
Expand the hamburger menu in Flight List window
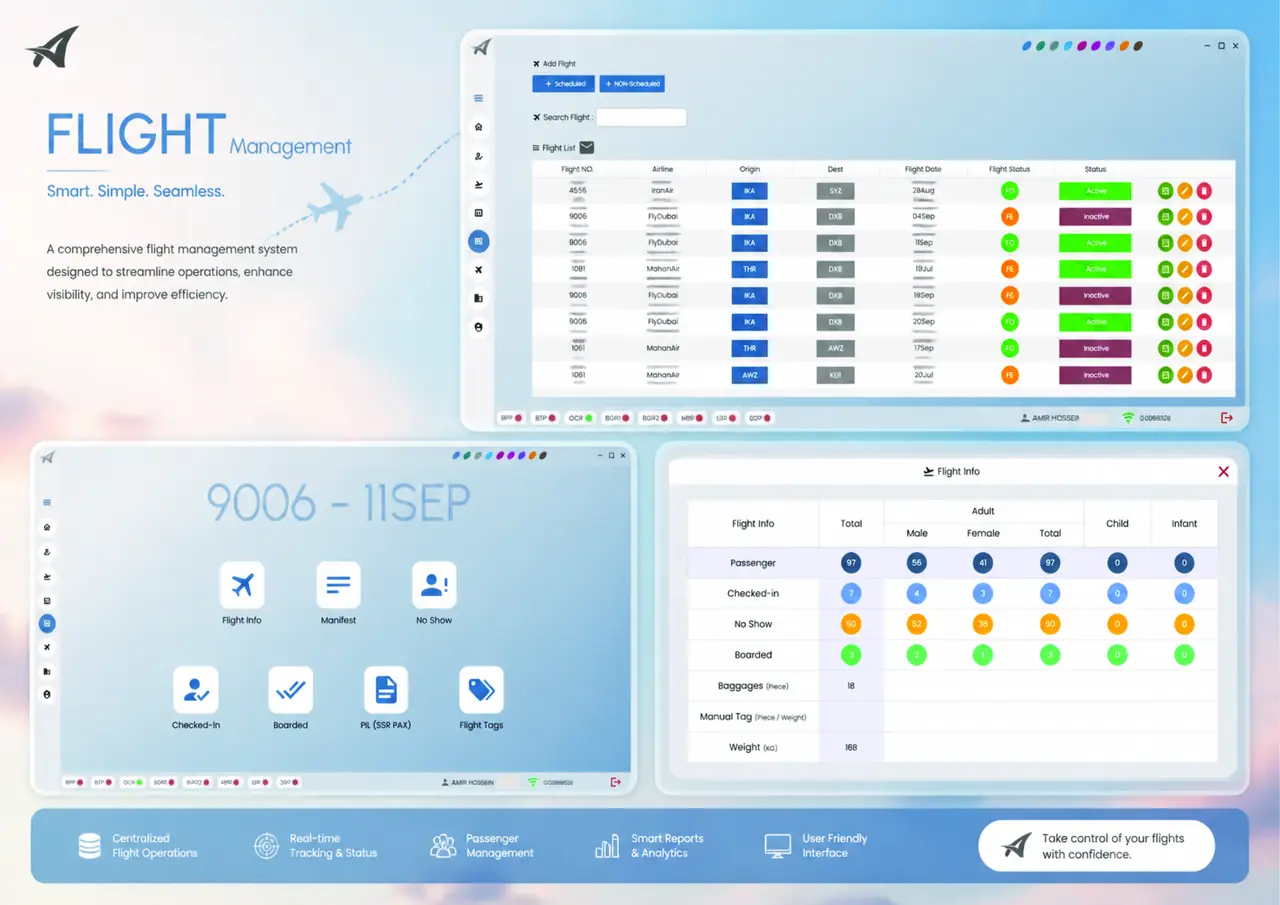[x=479, y=98]
